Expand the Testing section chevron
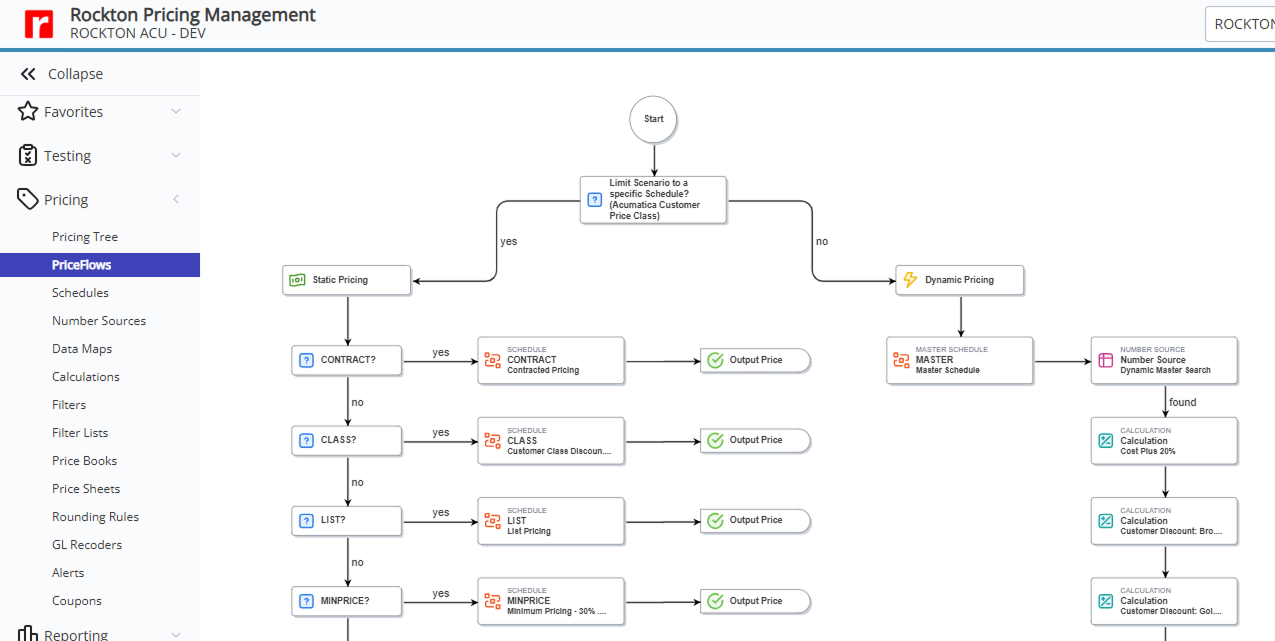Viewport: 1275px width, 641px height. click(176, 156)
